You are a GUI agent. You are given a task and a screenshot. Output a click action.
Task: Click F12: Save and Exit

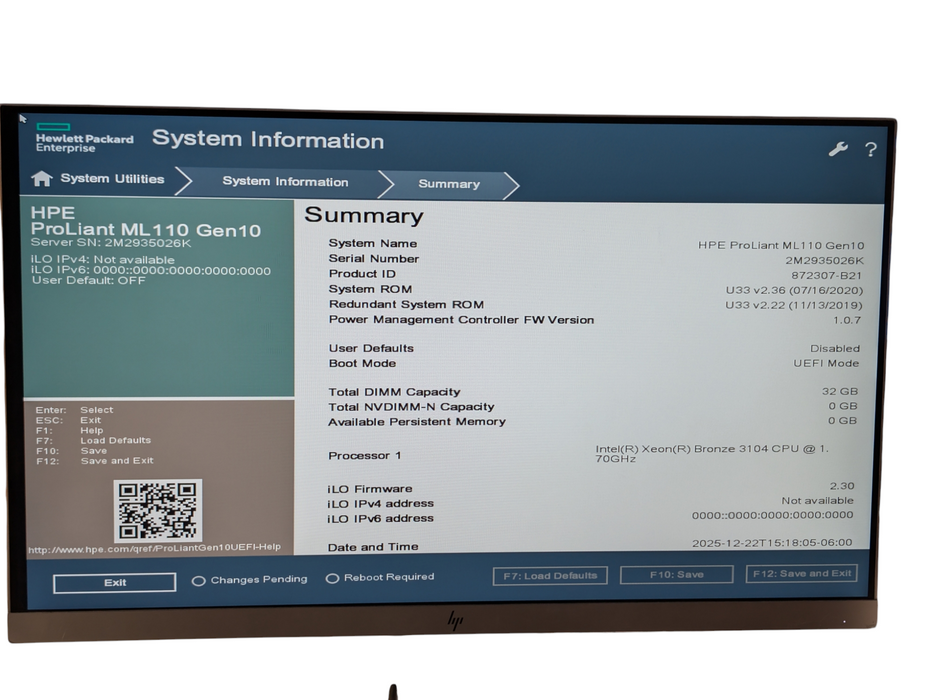(802, 574)
